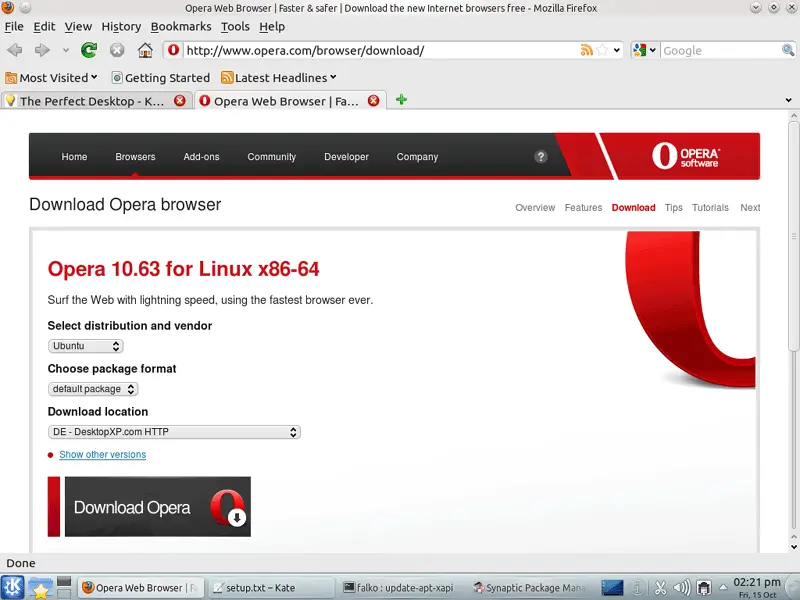The image size is (800, 600).
Task: Open Klipper clipboard scissors icon
Action: (x=660, y=588)
